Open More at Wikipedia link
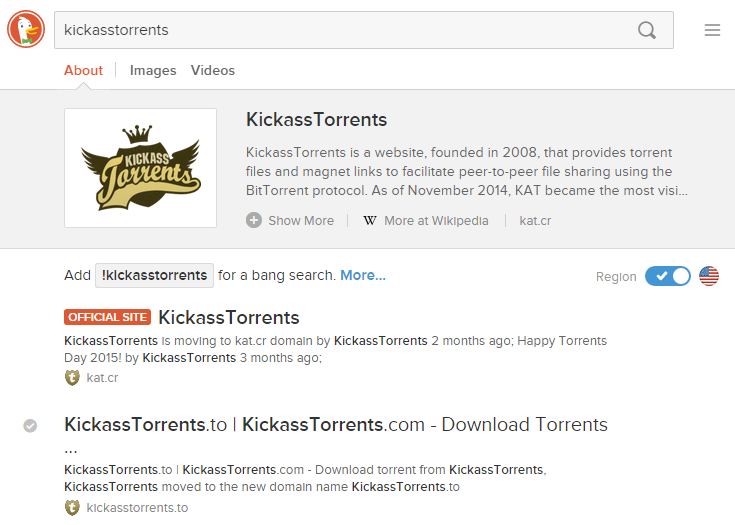Screen dimensions: 735x525 click(436, 221)
